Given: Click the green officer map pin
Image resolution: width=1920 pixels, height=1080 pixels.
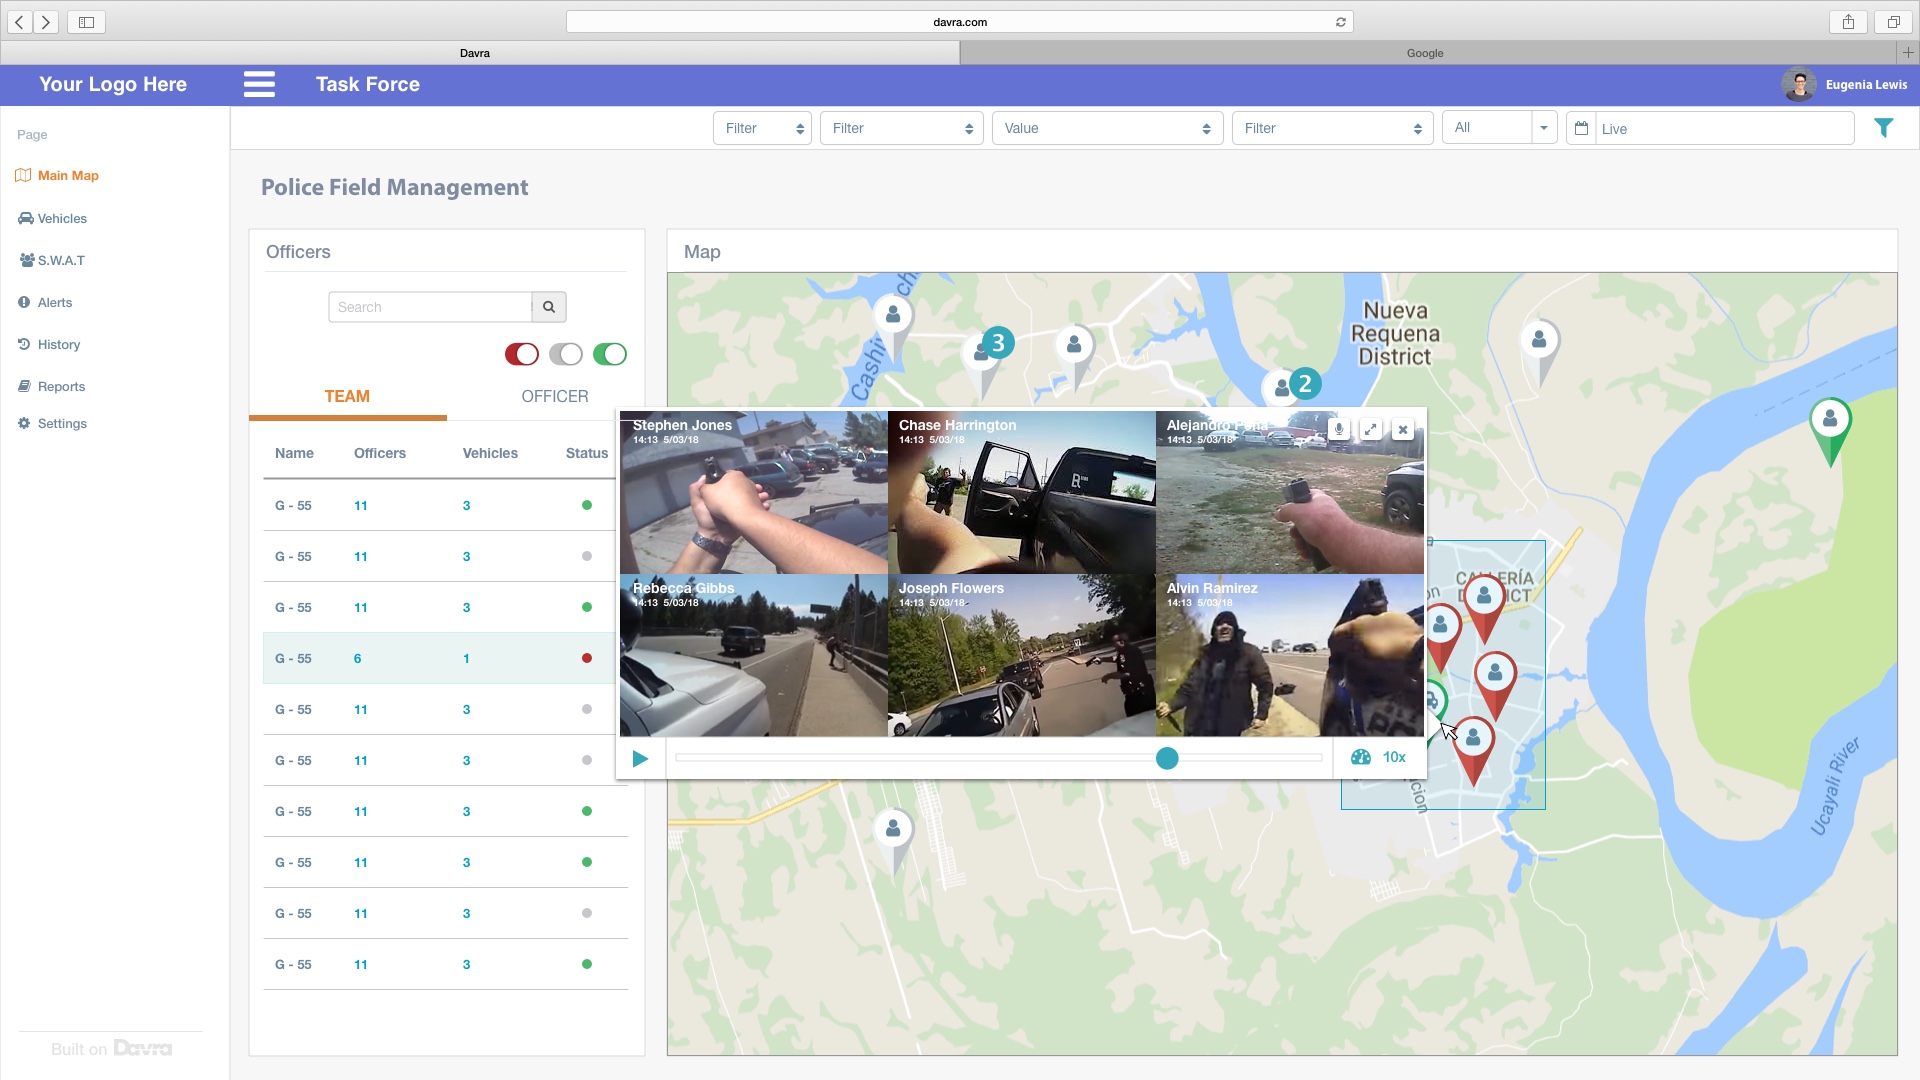Looking at the screenshot, I should 1830,431.
